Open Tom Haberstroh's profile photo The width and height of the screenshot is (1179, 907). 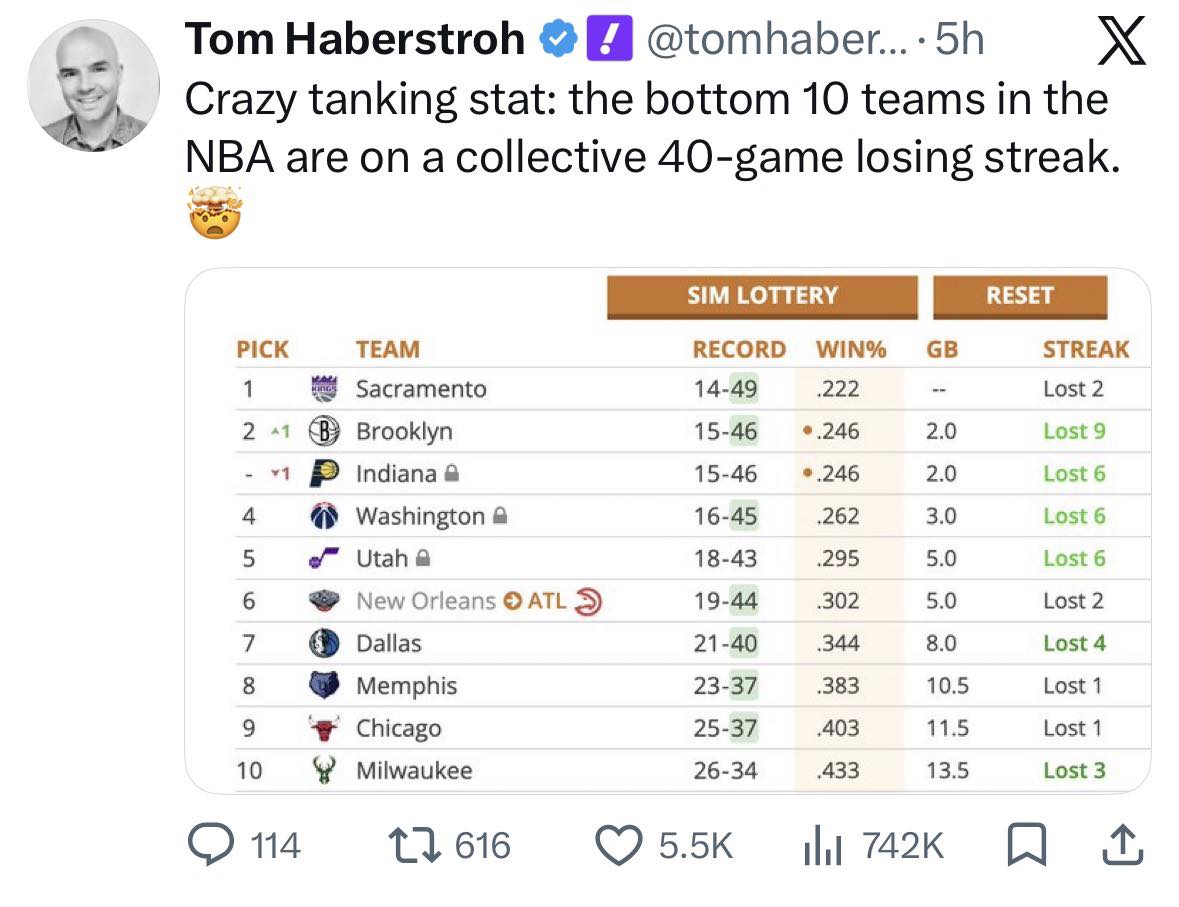pos(94,86)
